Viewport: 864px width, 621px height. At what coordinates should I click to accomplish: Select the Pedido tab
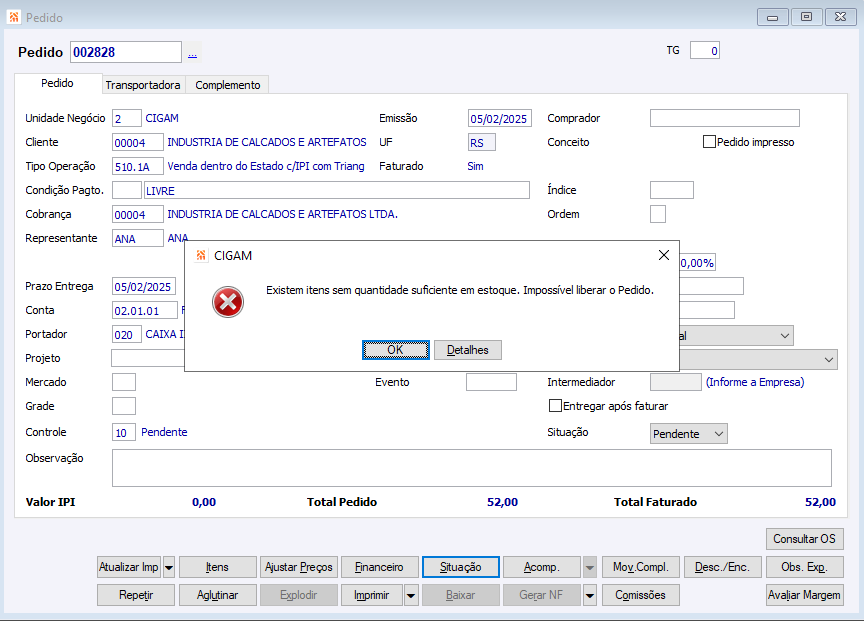point(57,83)
